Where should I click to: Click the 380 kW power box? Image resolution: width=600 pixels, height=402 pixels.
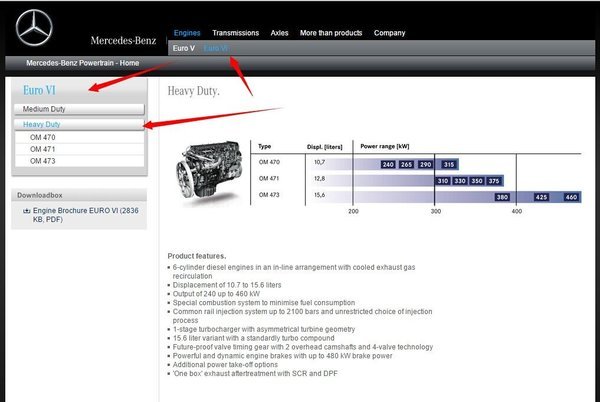502,197
